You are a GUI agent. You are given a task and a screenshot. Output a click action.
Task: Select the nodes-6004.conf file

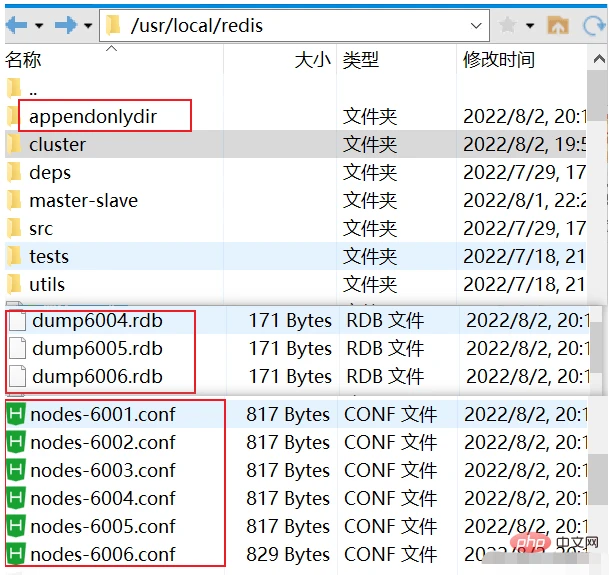[103, 498]
